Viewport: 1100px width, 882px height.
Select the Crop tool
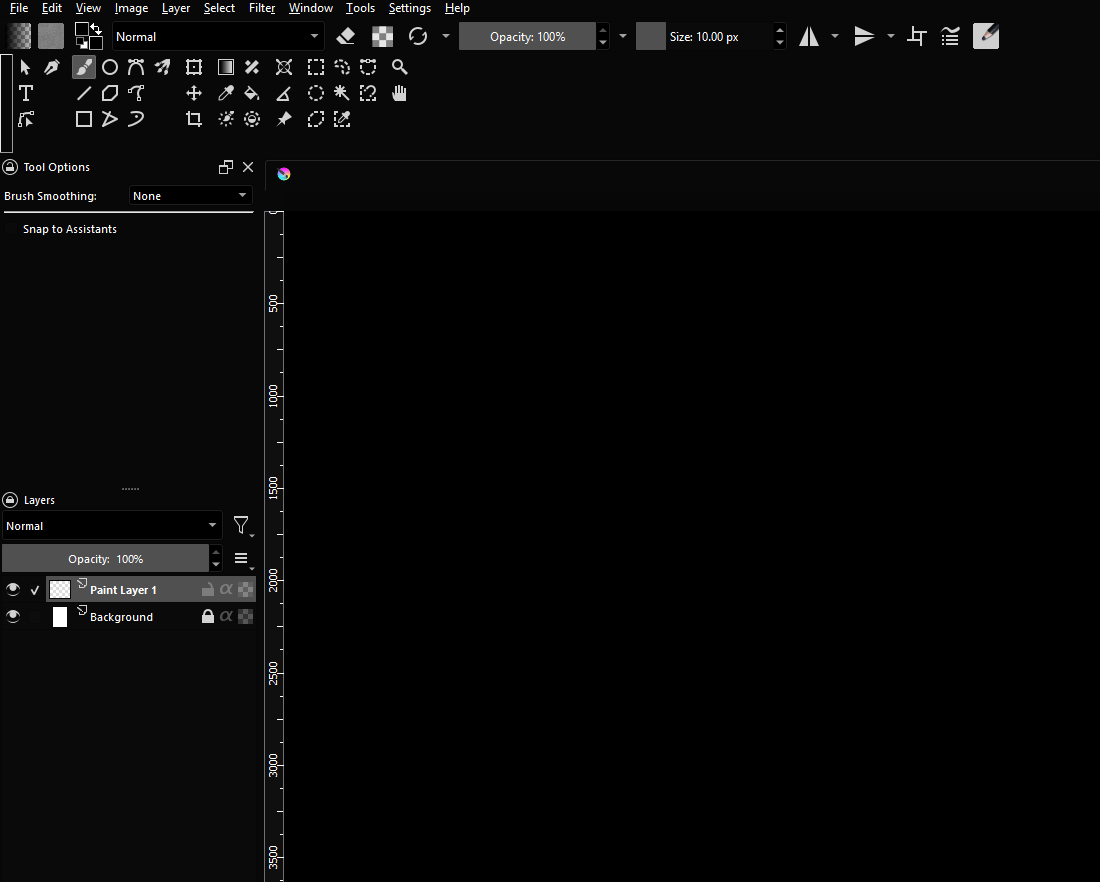194,119
